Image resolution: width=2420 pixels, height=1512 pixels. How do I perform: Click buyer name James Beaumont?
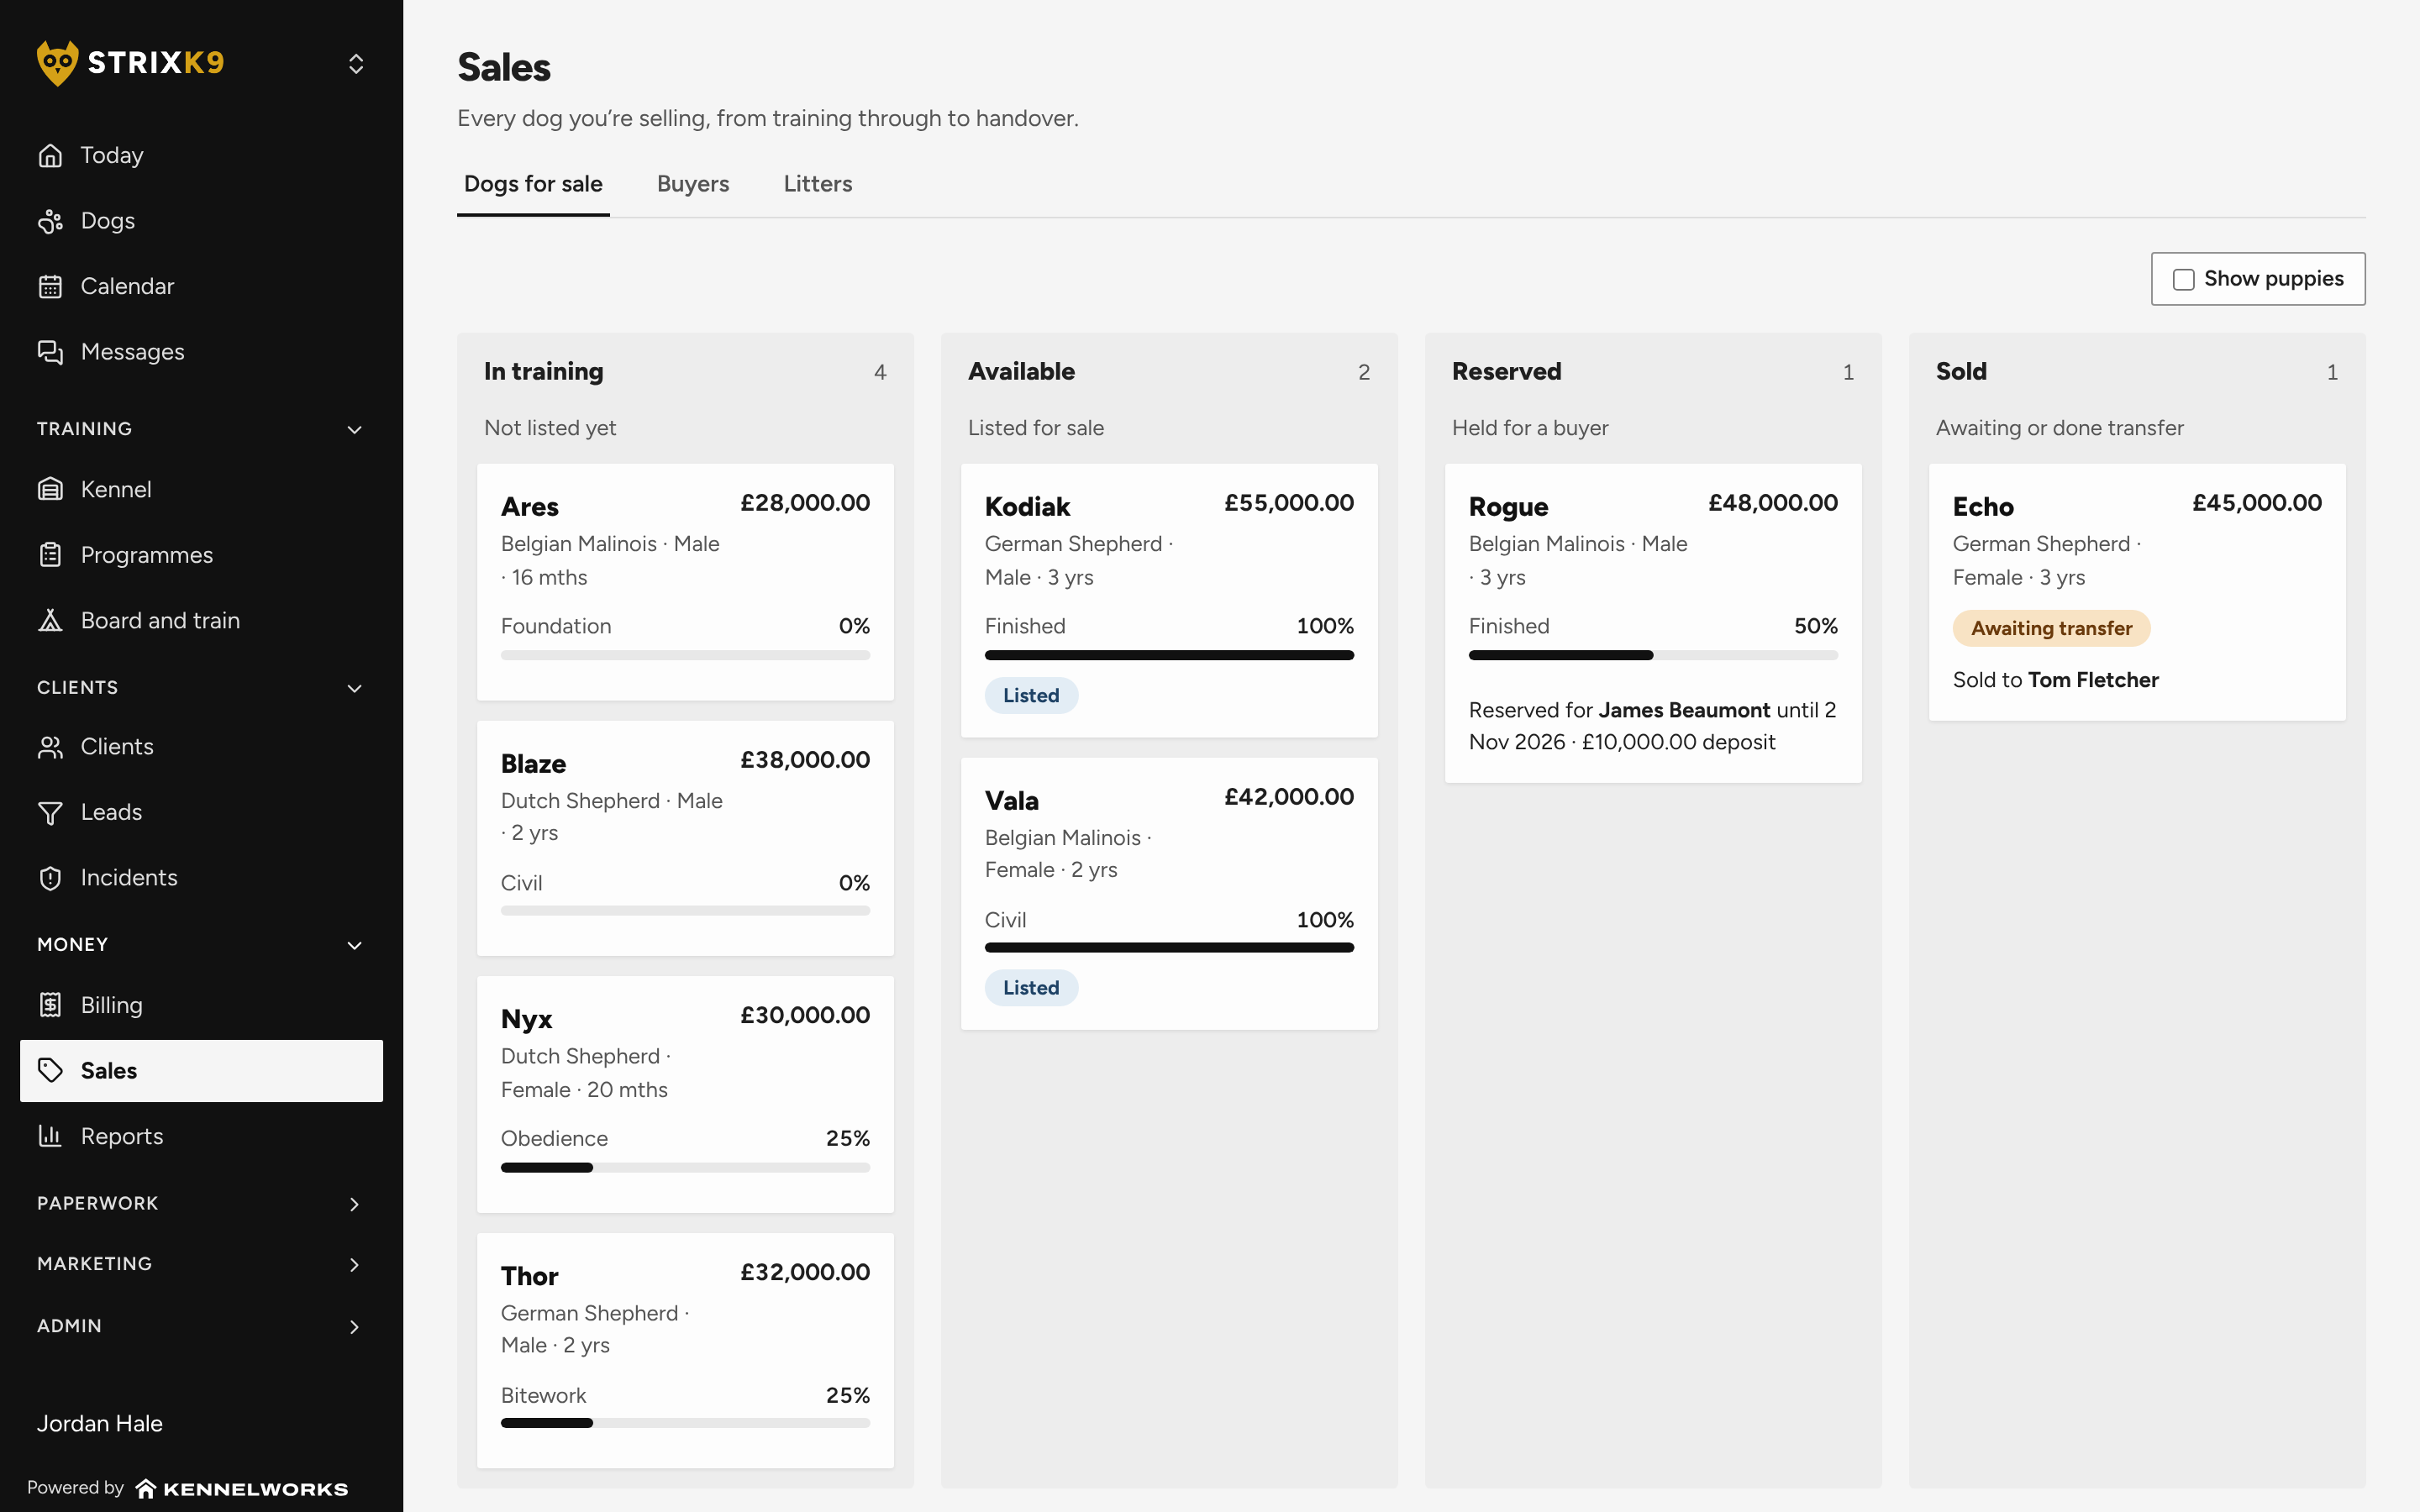(1684, 710)
